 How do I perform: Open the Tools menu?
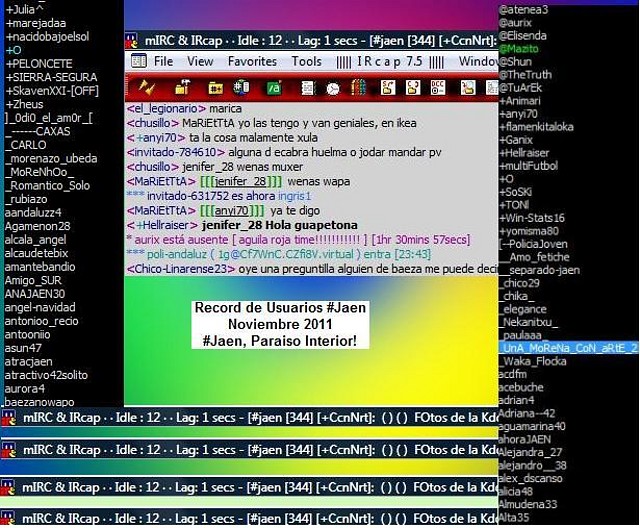pos(306,61)
